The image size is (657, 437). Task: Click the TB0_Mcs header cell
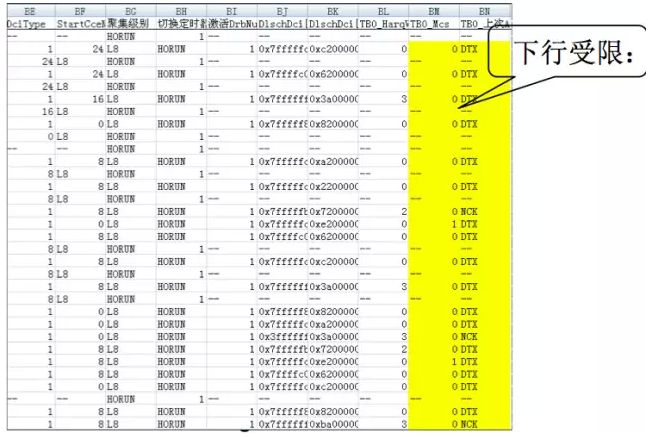coord(434,24)
